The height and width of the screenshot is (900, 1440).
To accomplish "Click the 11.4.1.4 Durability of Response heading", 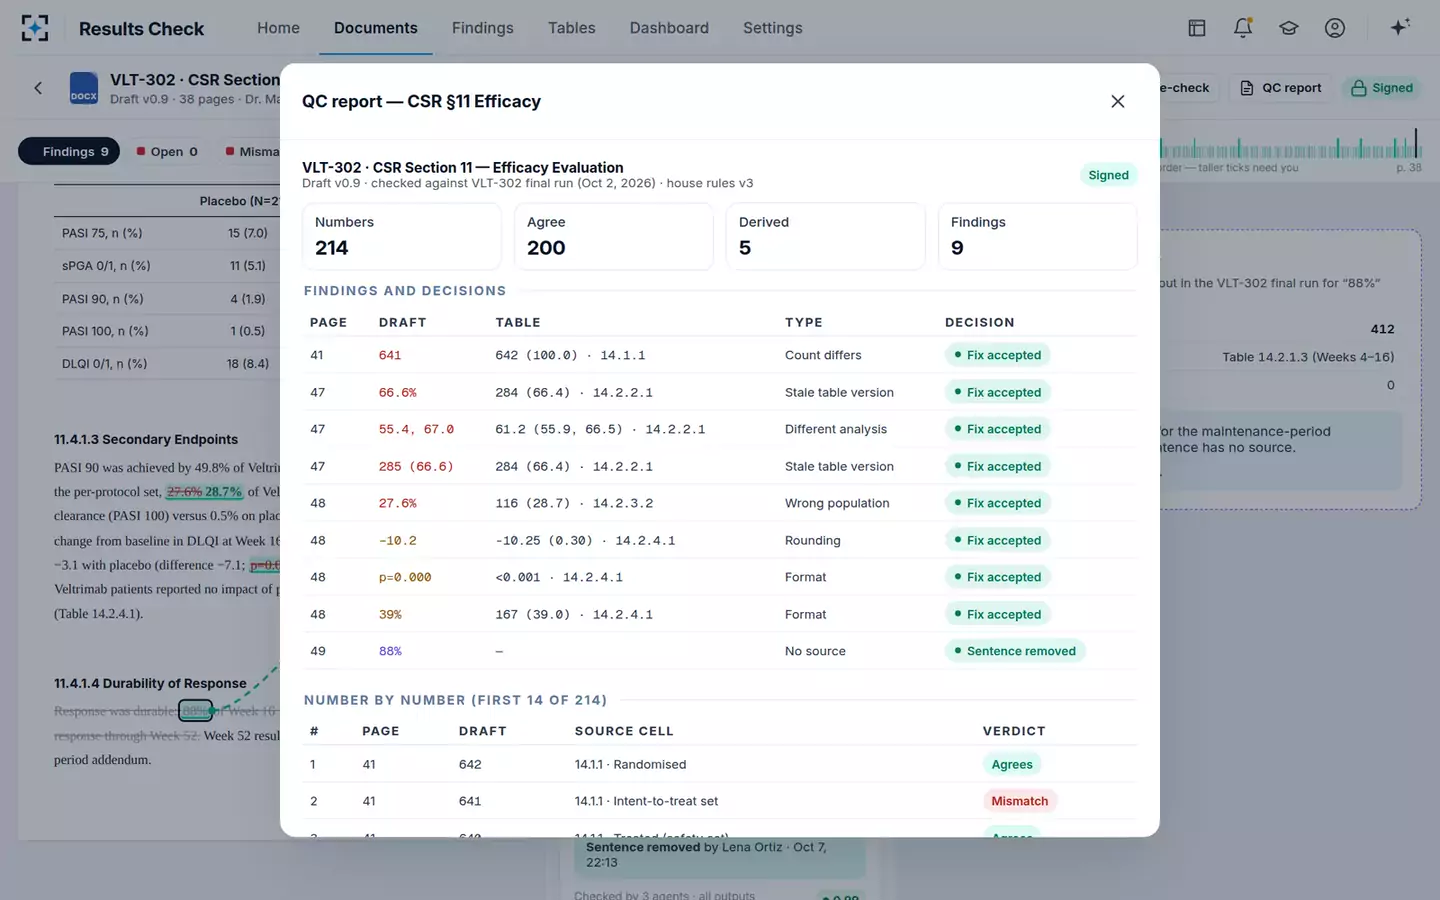I will click(150, 683).
